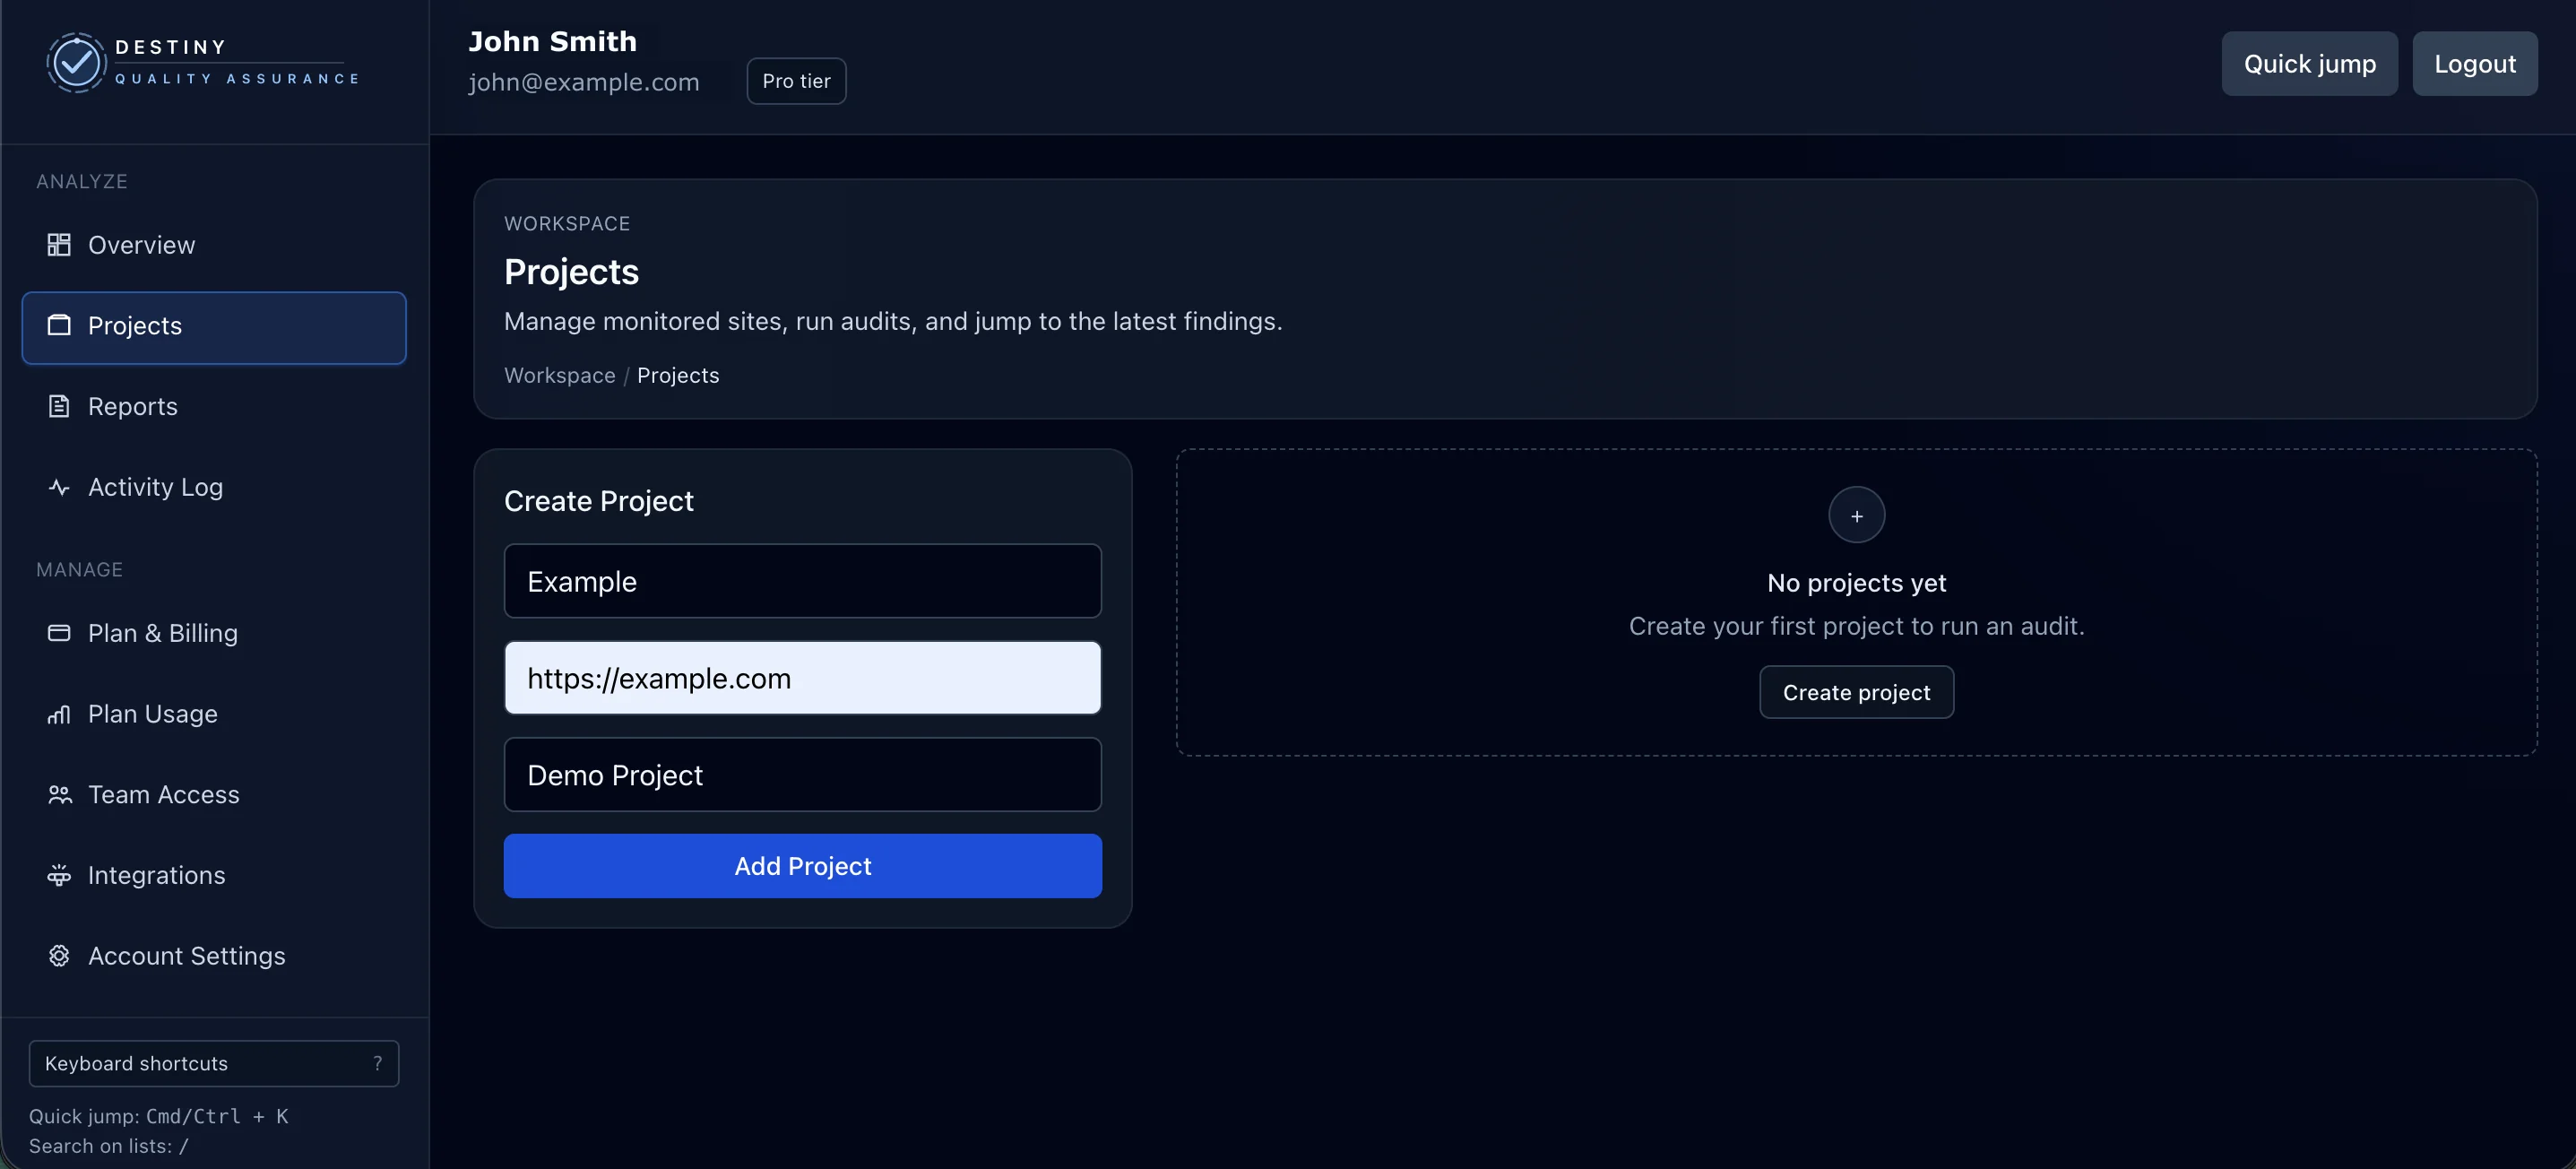Click the plus circle in empty projects panel

[x=1856, y=515]
